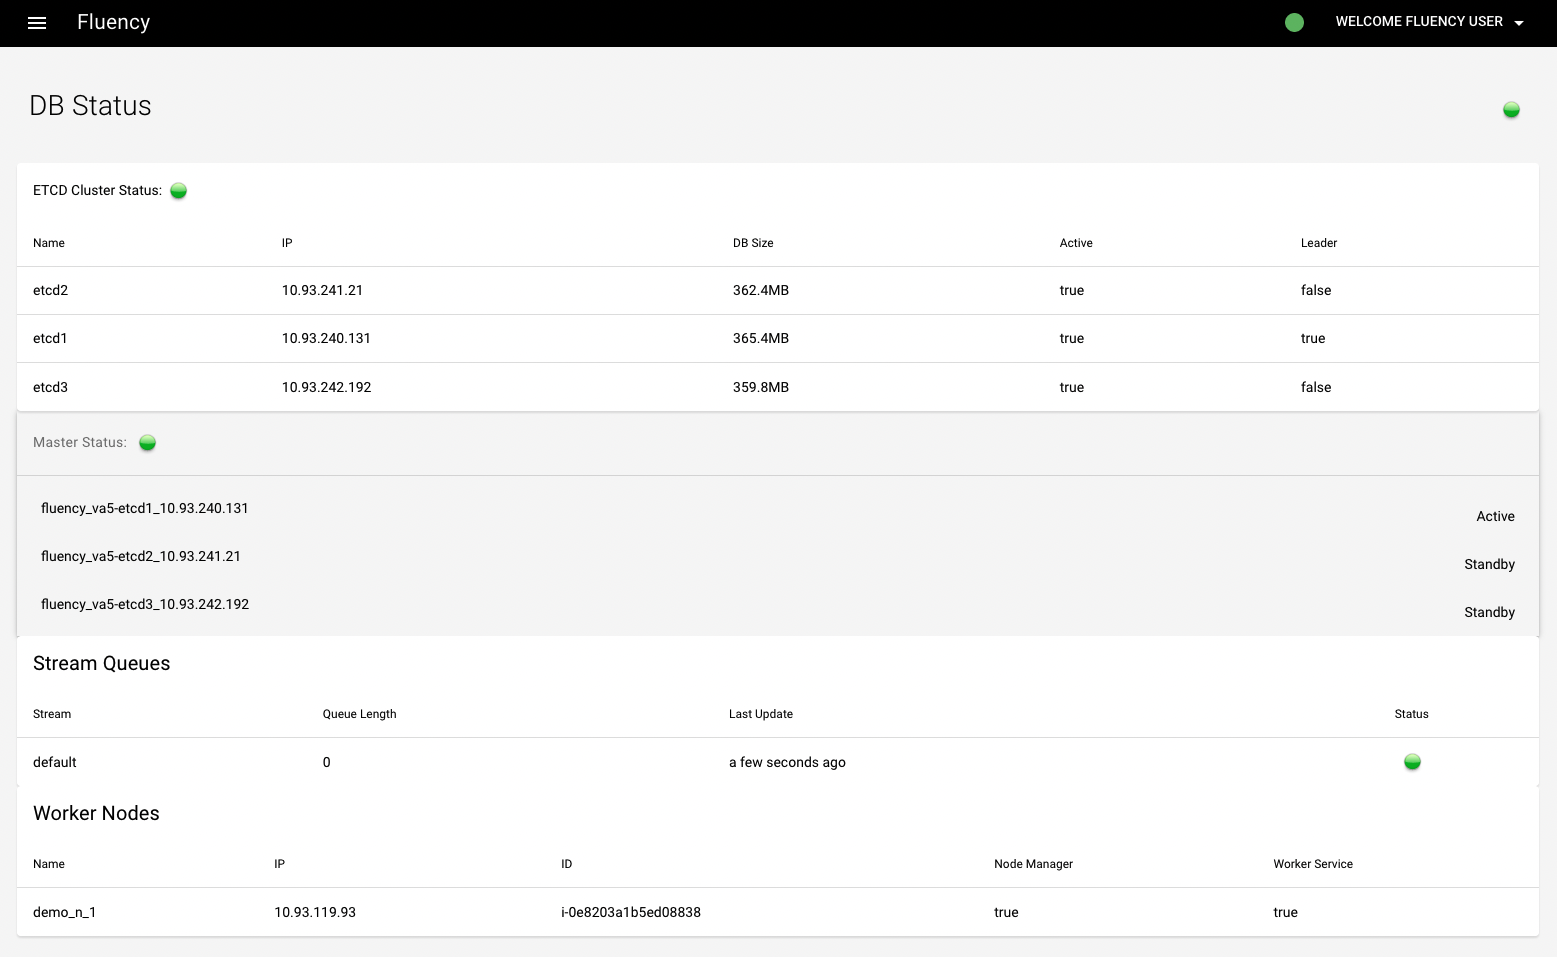
Task: Click IP address 10.93.241.21
Action: (322, 290)
